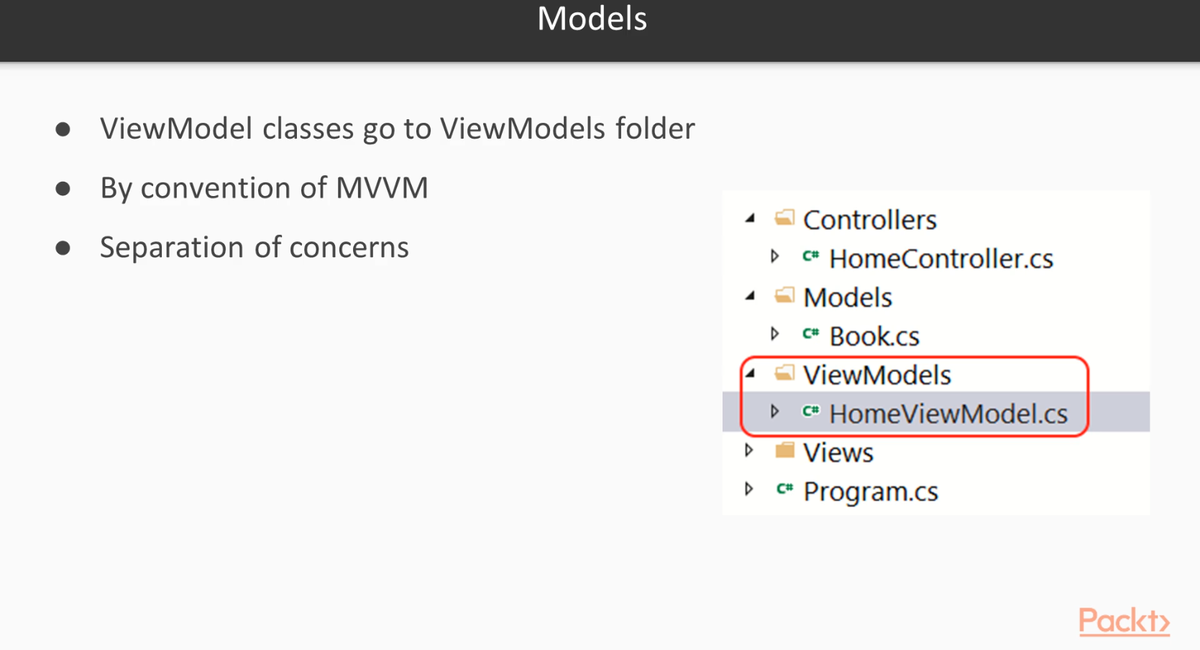This screenshot has width=1200, height=650.
Task: Click the closed Views folder icon
Action: tap(785, 452)
